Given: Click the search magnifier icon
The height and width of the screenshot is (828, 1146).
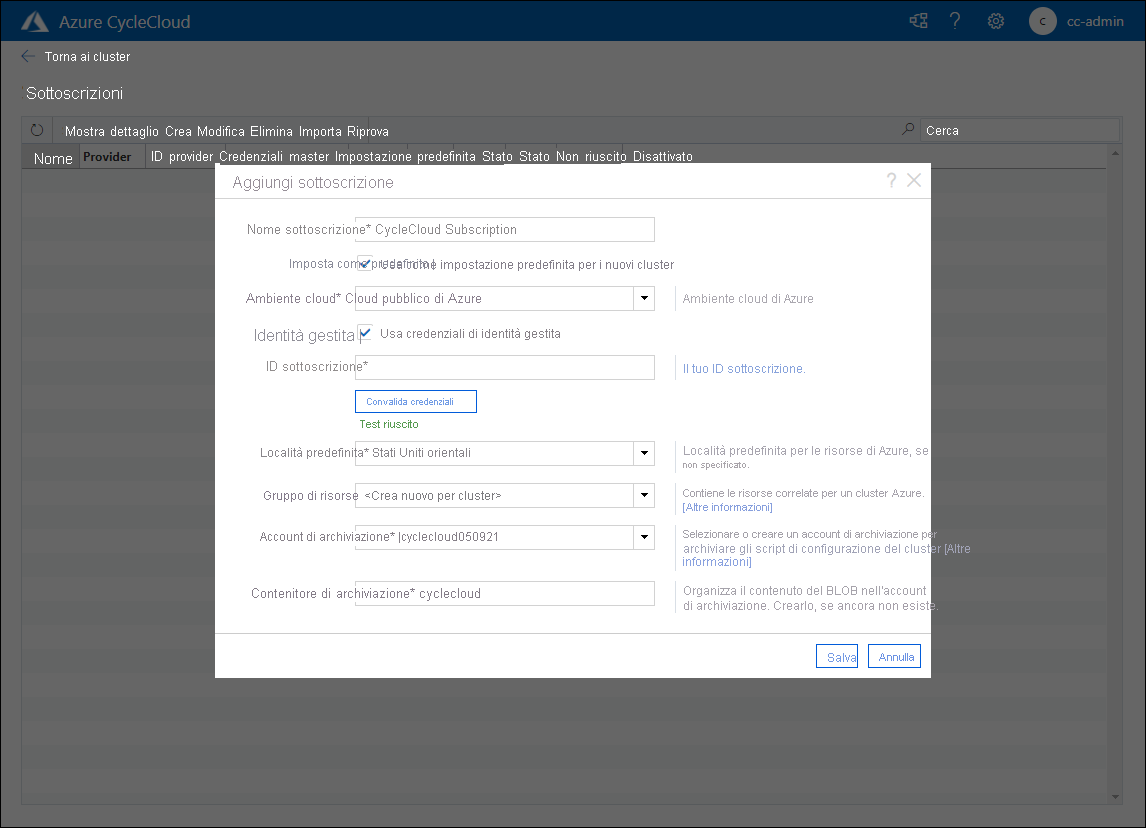Looking at the screenshot, I should coord(907,129).
